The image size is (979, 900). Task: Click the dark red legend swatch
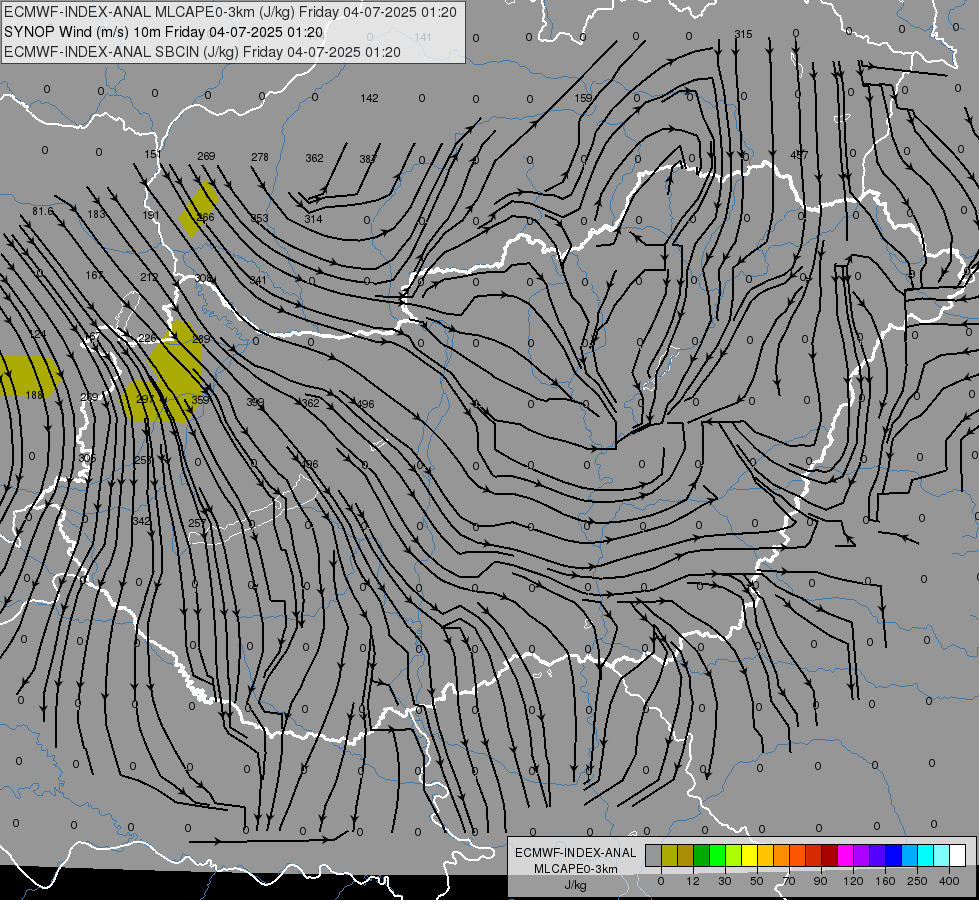click(829, 855)
